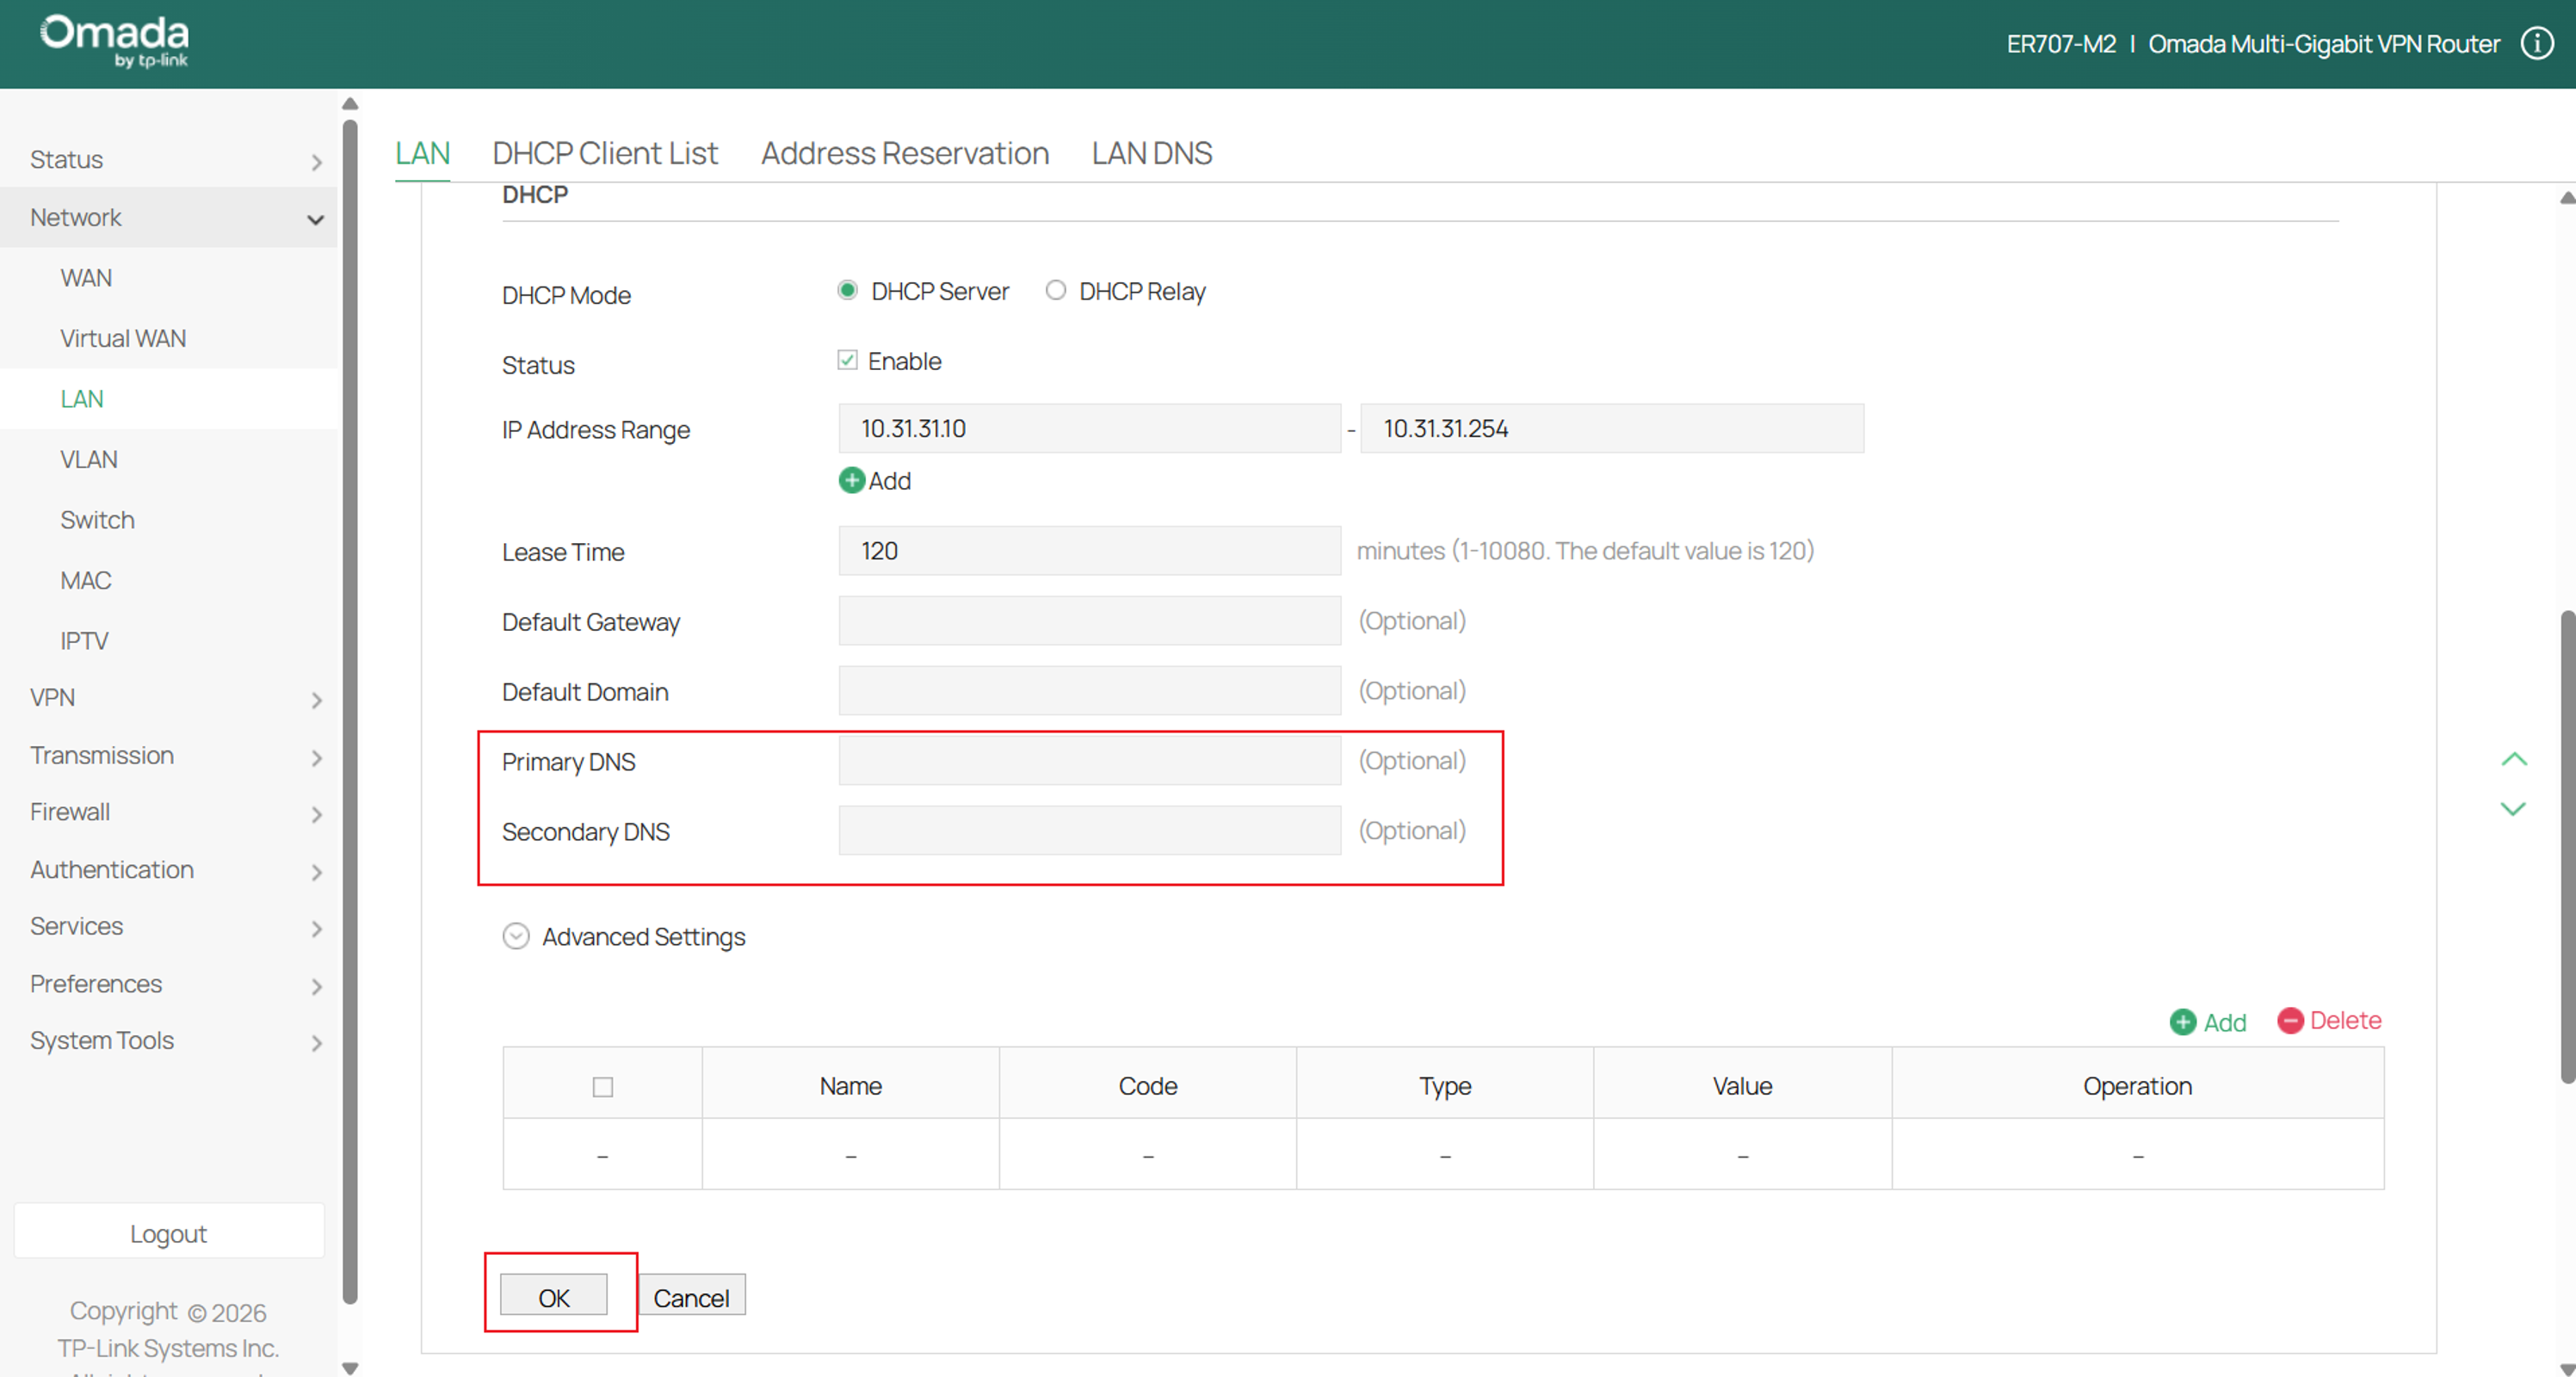Expand the Authentication sidebar menu
Viewport: 2576px width, 1377px height.
[169, 869]
